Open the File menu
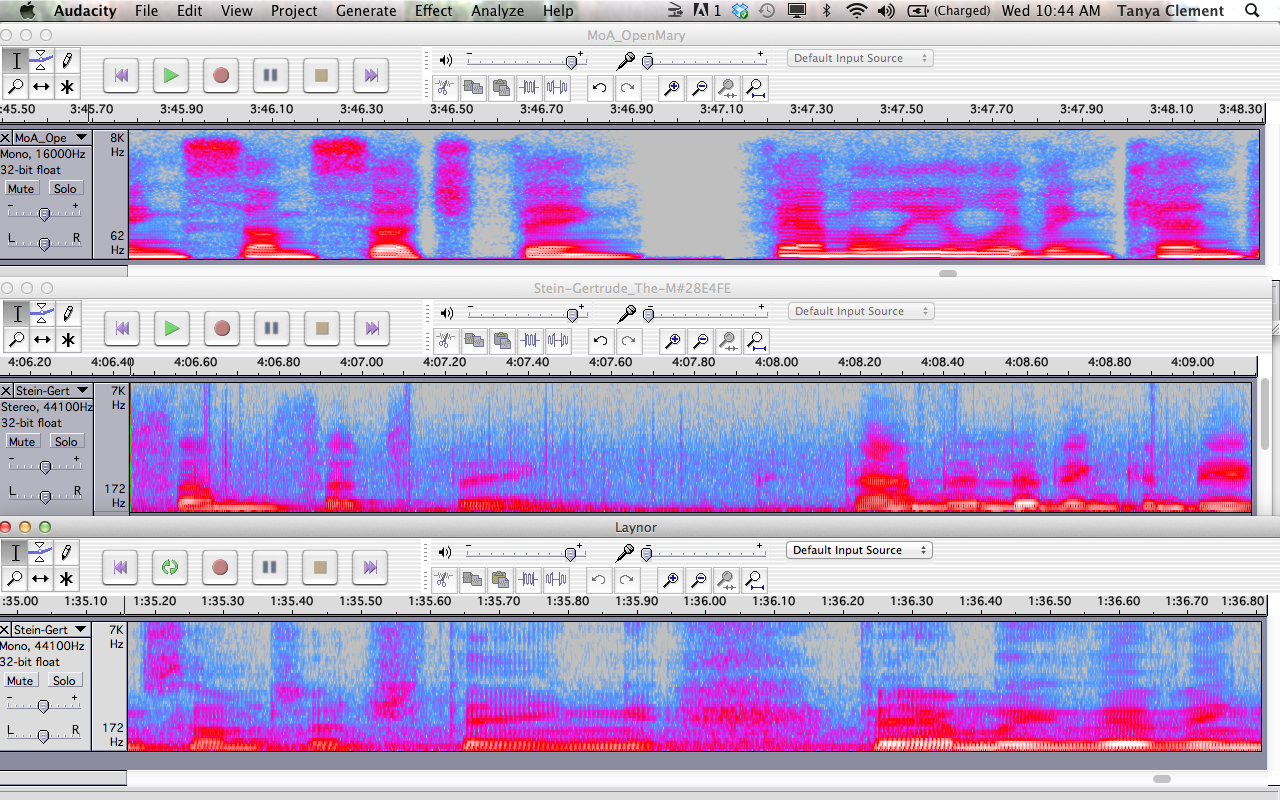1280x800 pixels. 146,11
